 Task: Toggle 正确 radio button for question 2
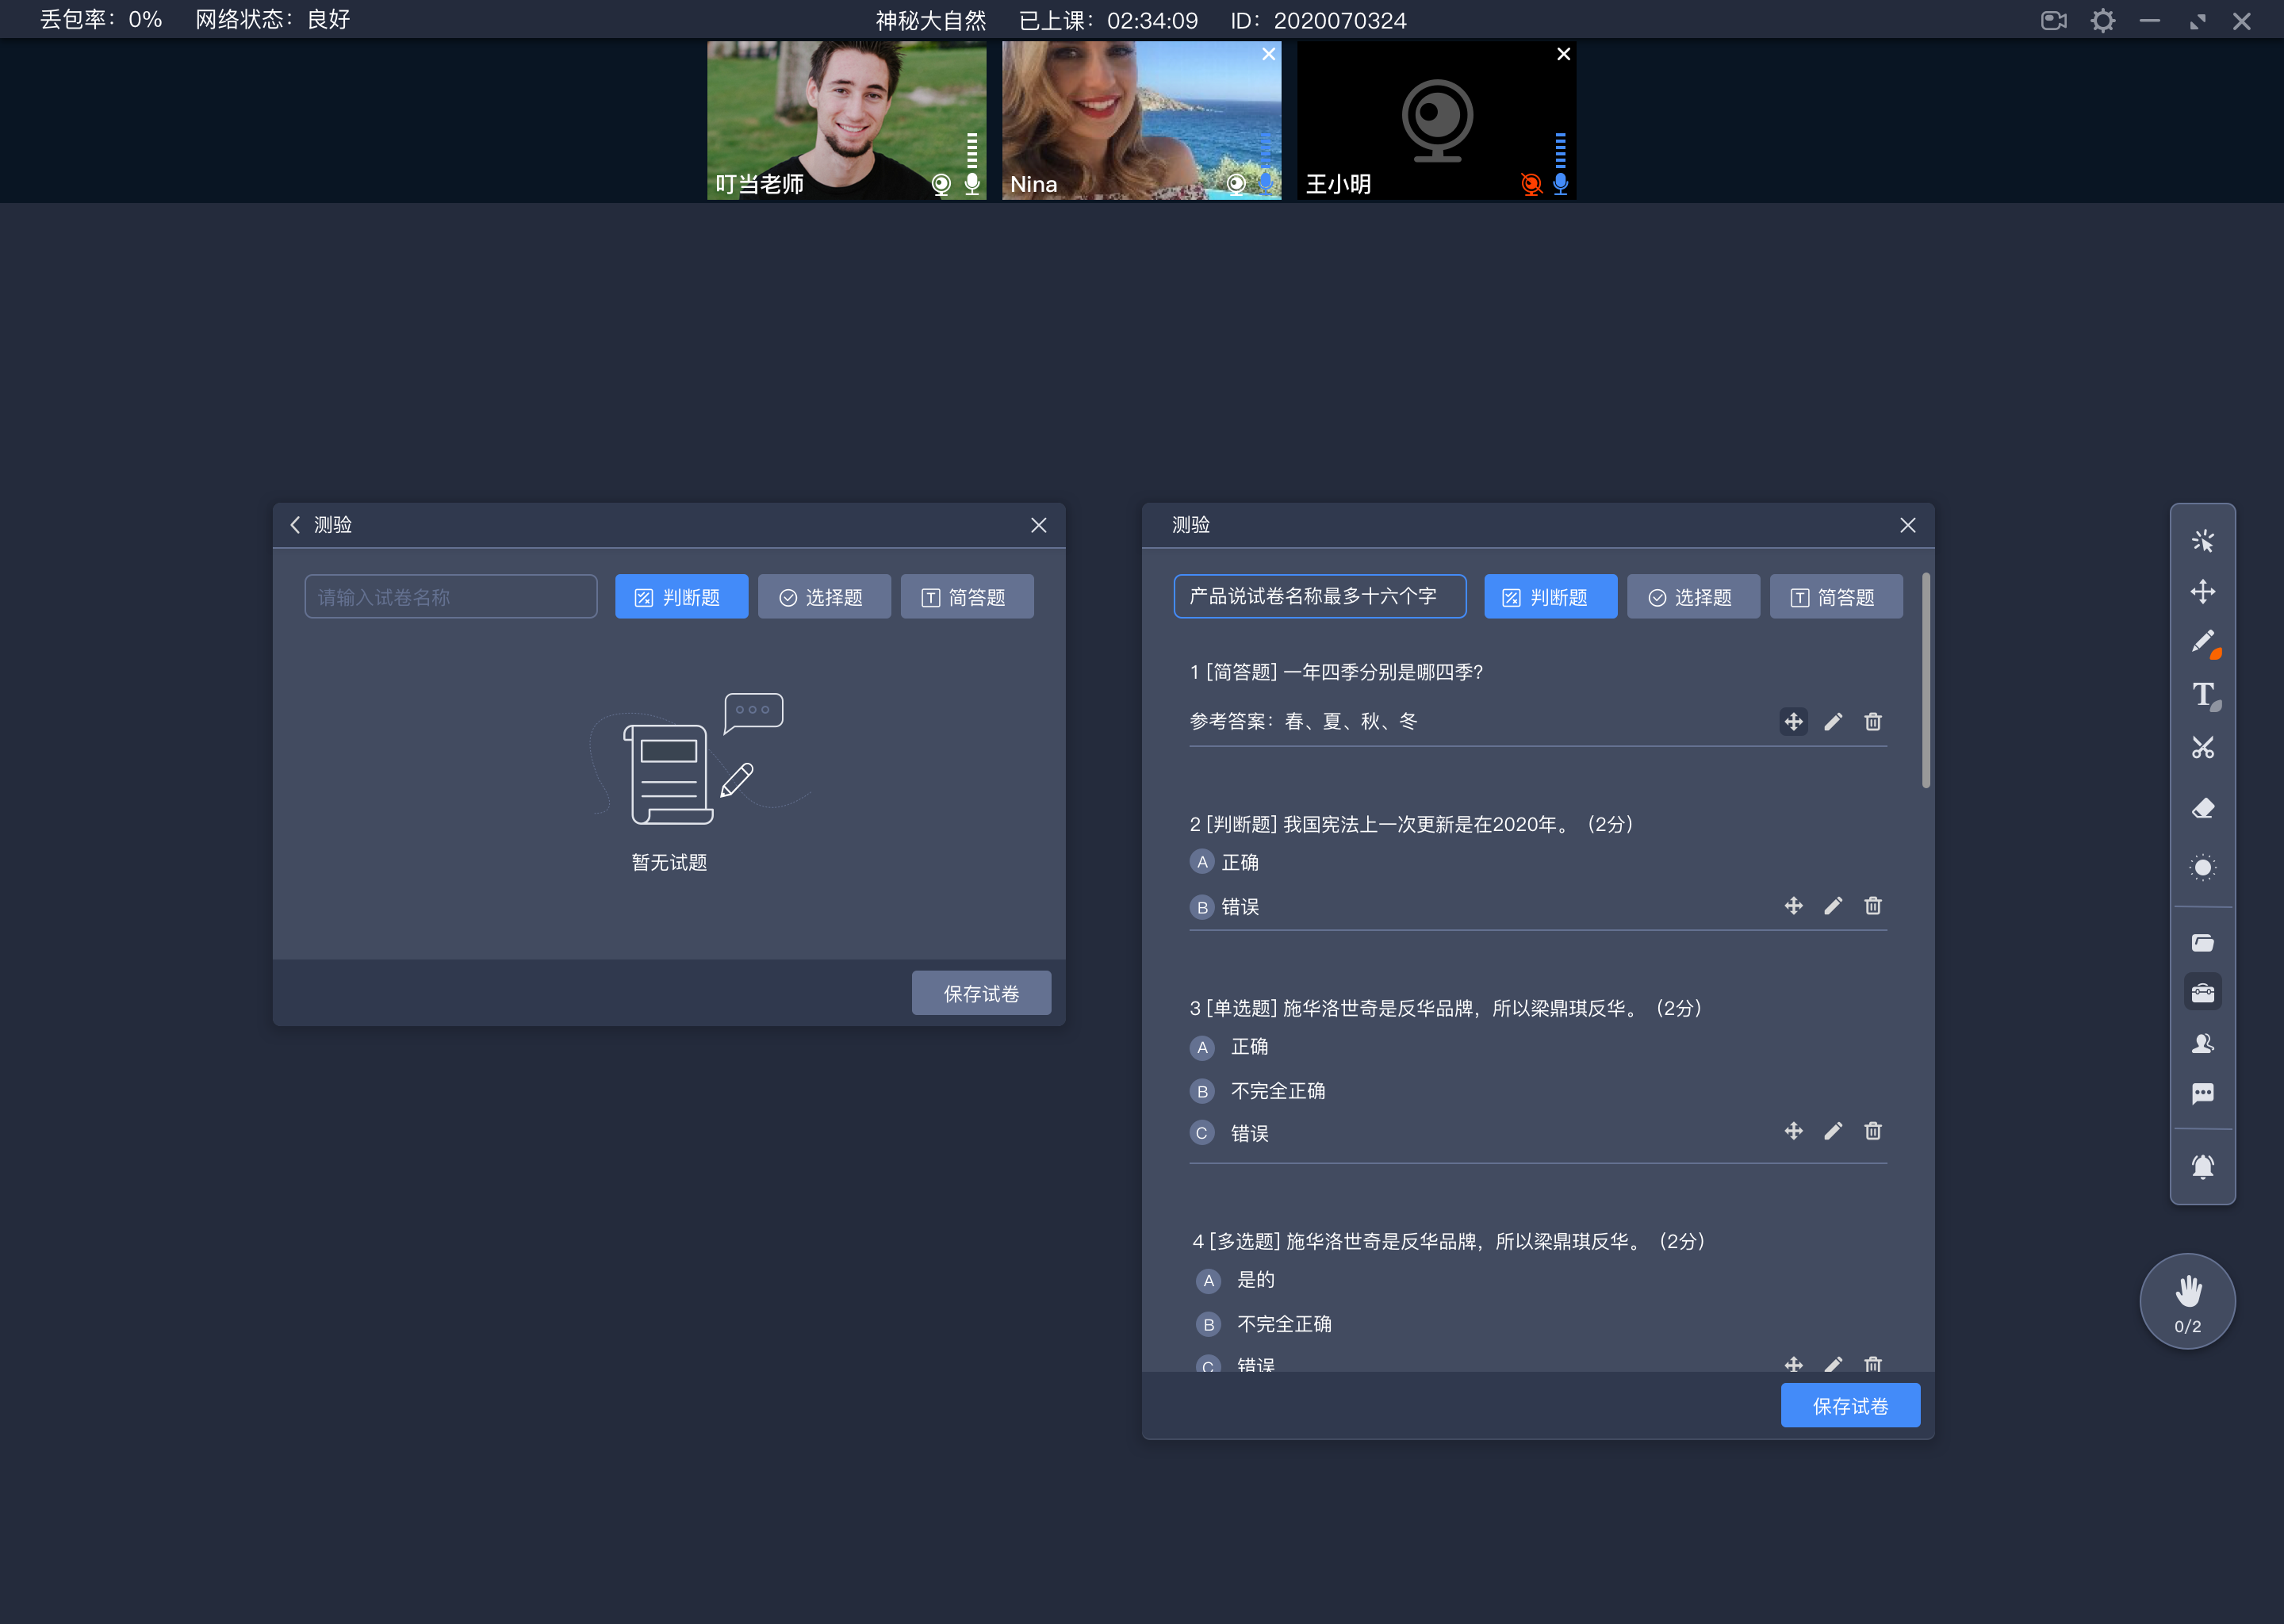(1200, 861)
